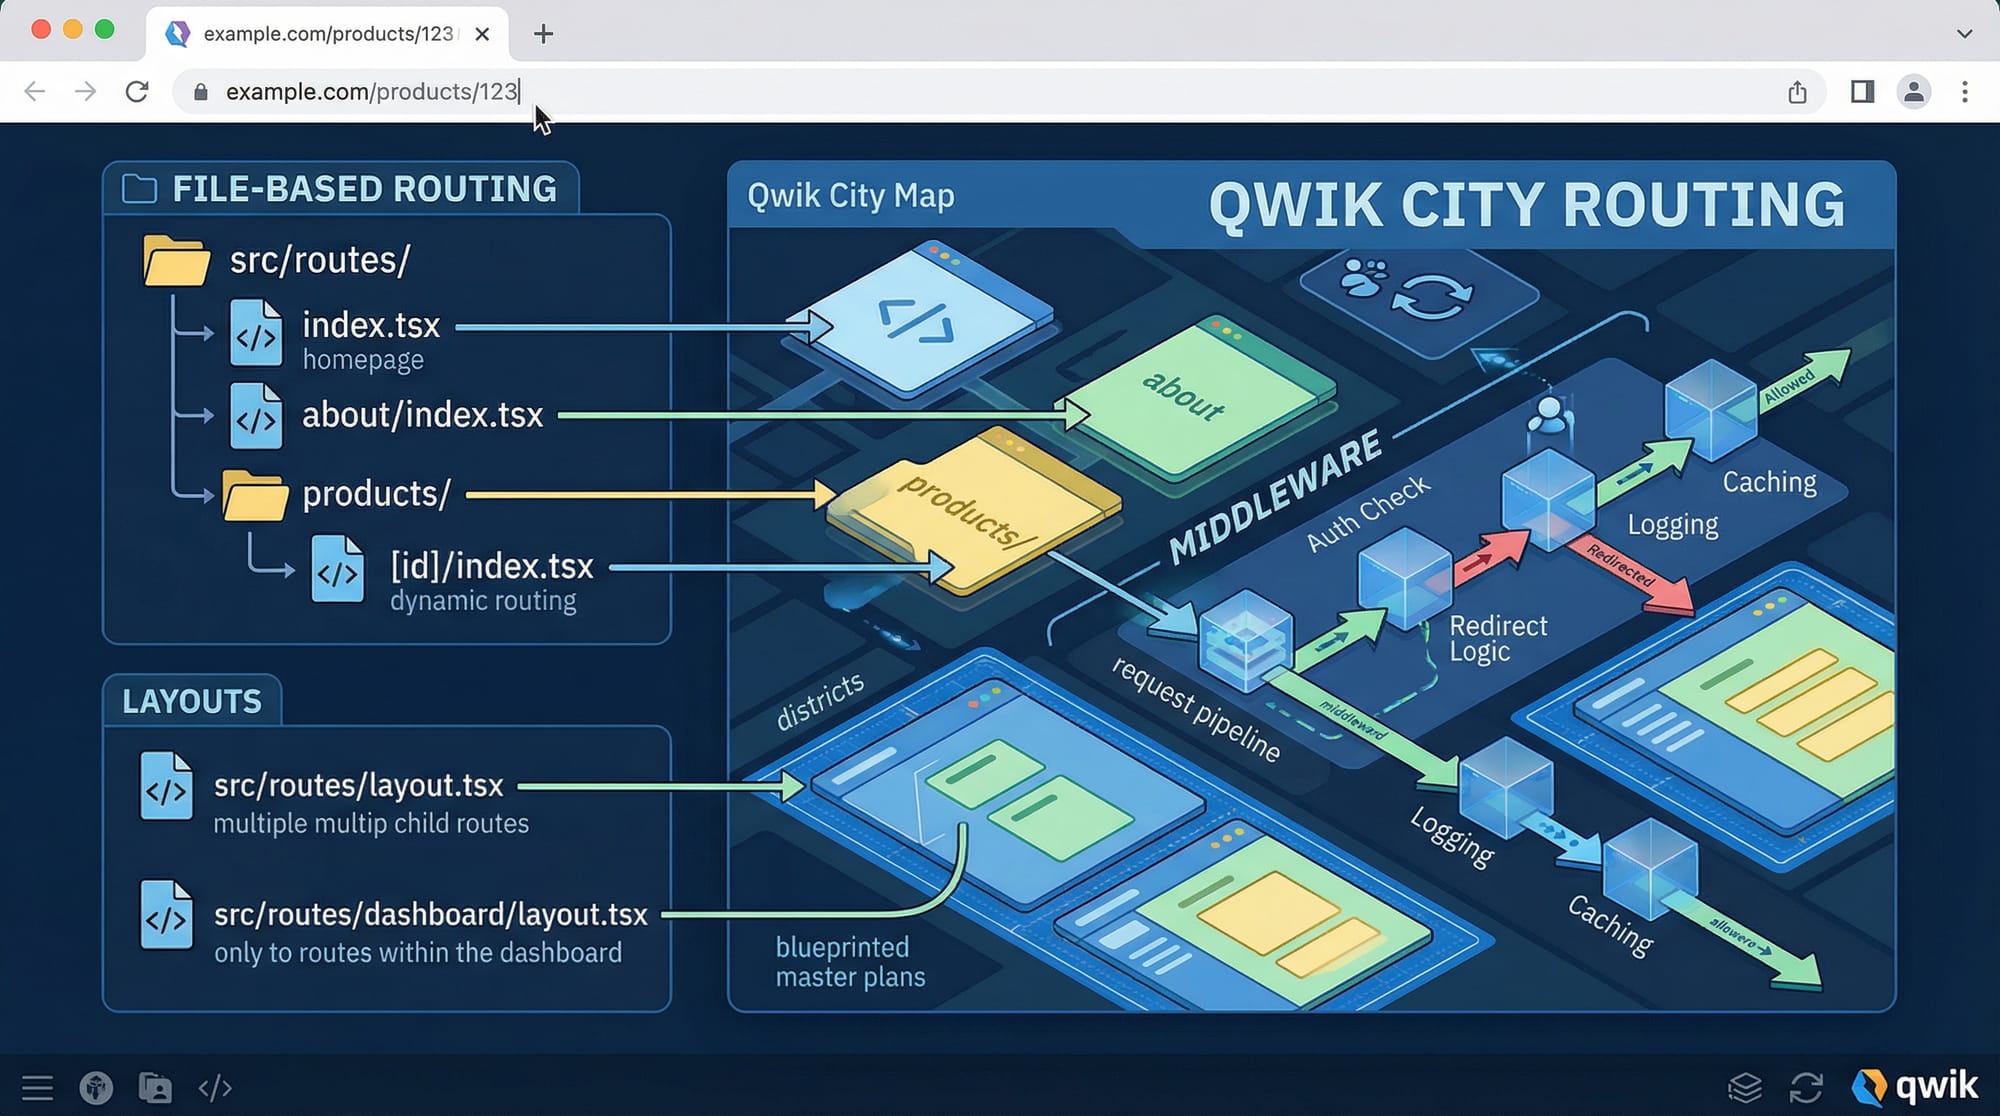Click the back navigation arrow
The image size is (2000, 1116).
click(35, 92)
